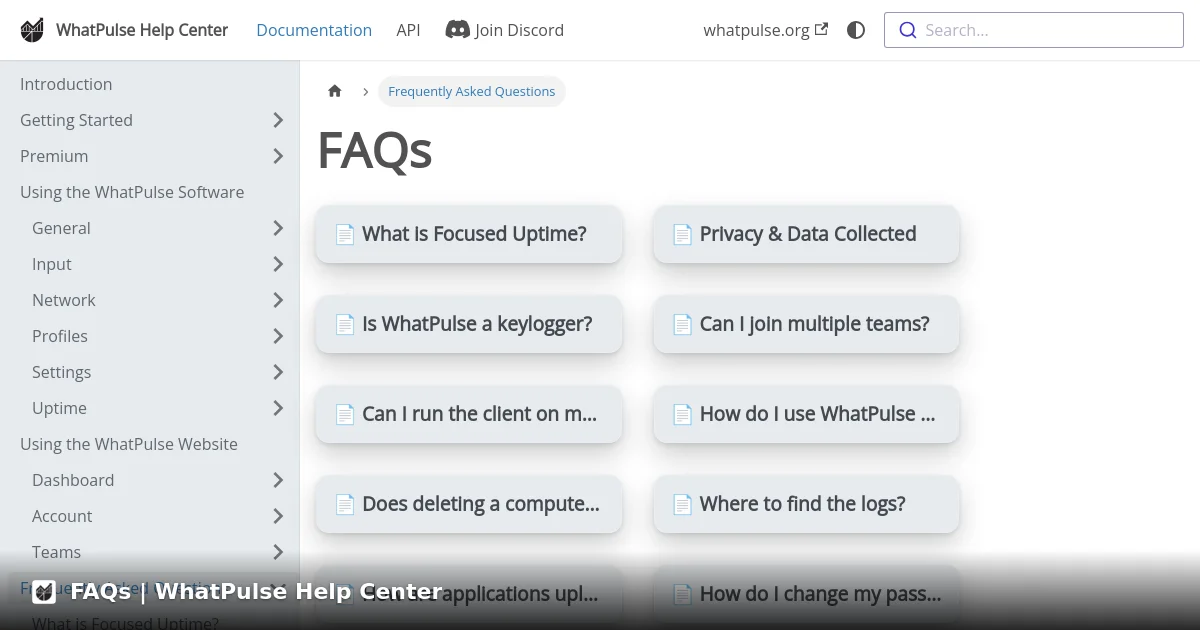Open Uptime sidebar item
Image resolution: width=1200 pixels, height=630 pixels.
click(59, 408)
